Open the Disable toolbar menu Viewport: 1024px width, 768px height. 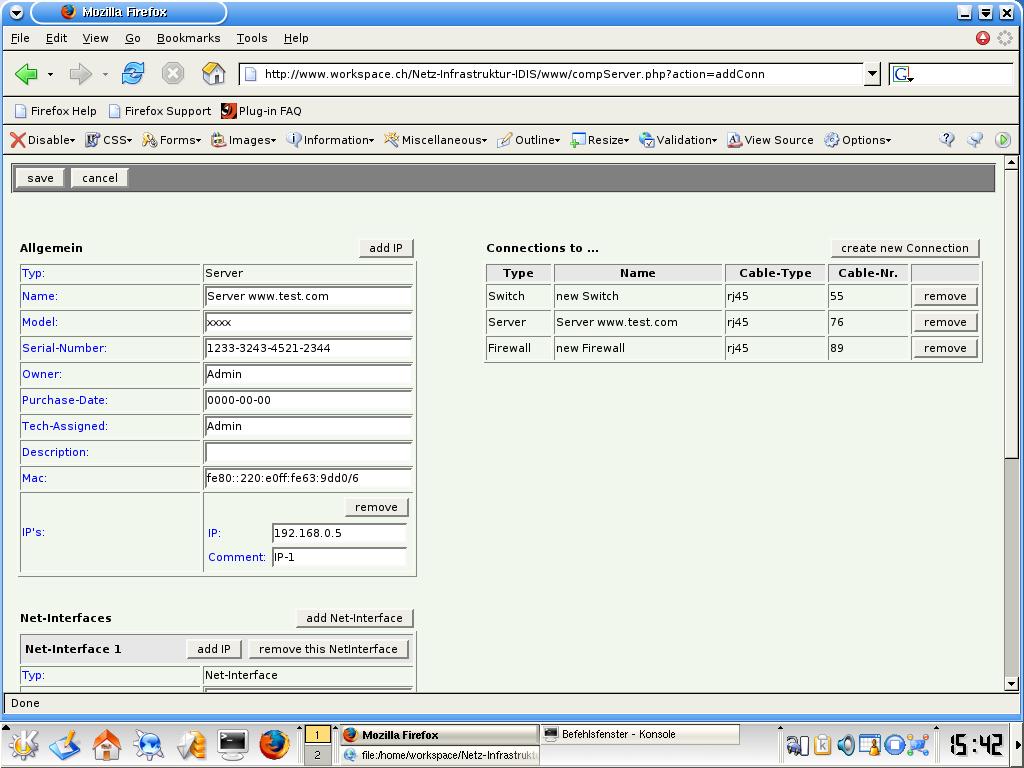coord(43,140)
